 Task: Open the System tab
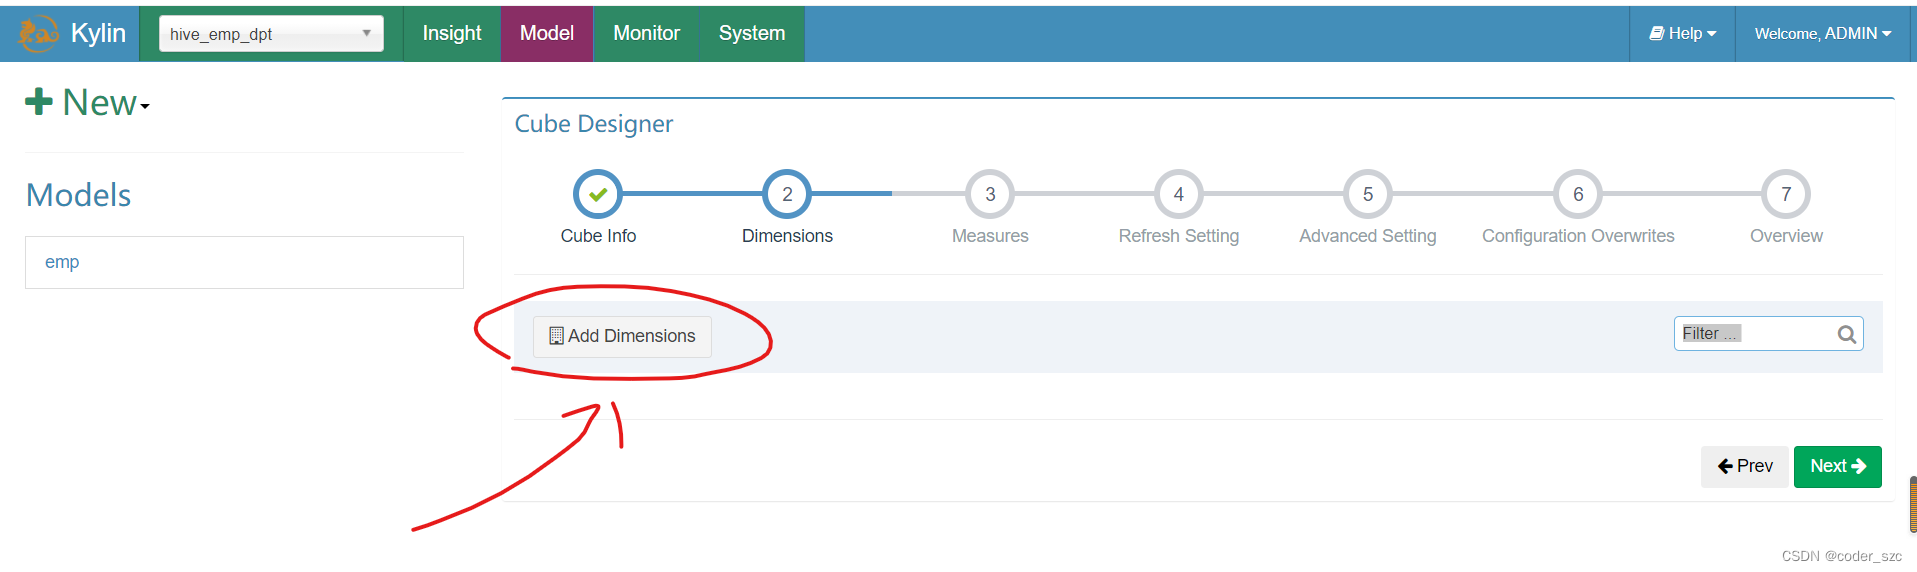pos(752,33)
